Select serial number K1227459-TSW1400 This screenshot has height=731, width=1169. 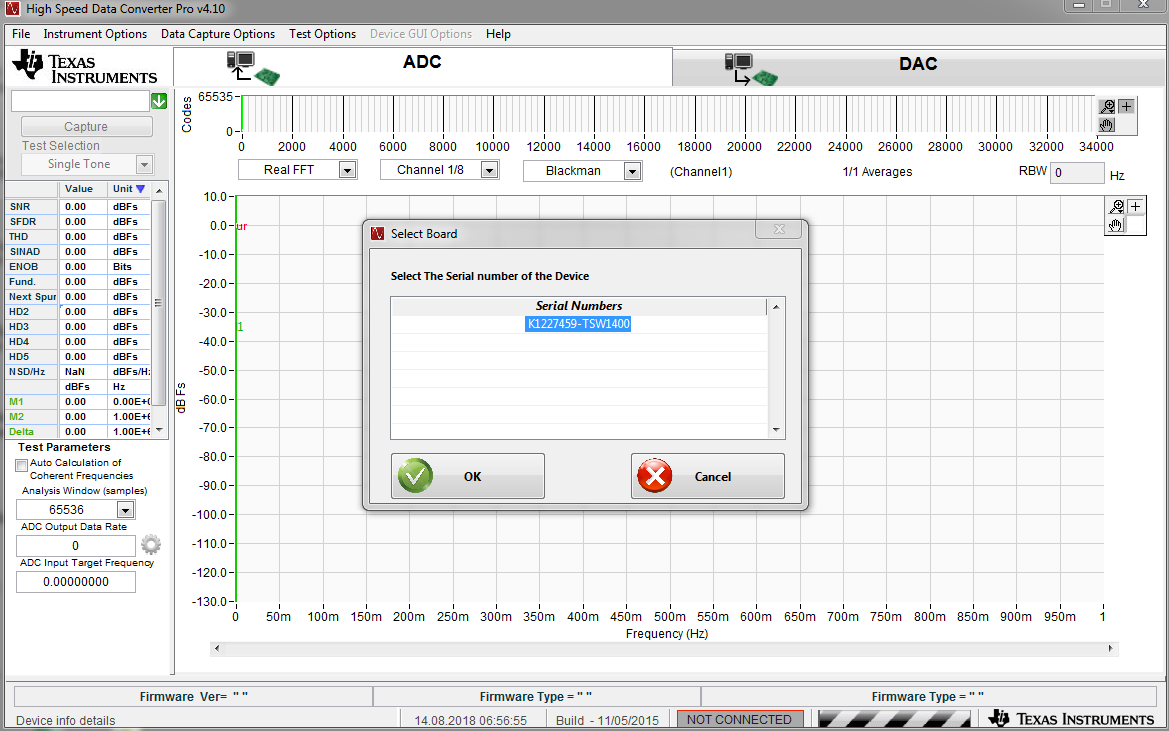579,324
